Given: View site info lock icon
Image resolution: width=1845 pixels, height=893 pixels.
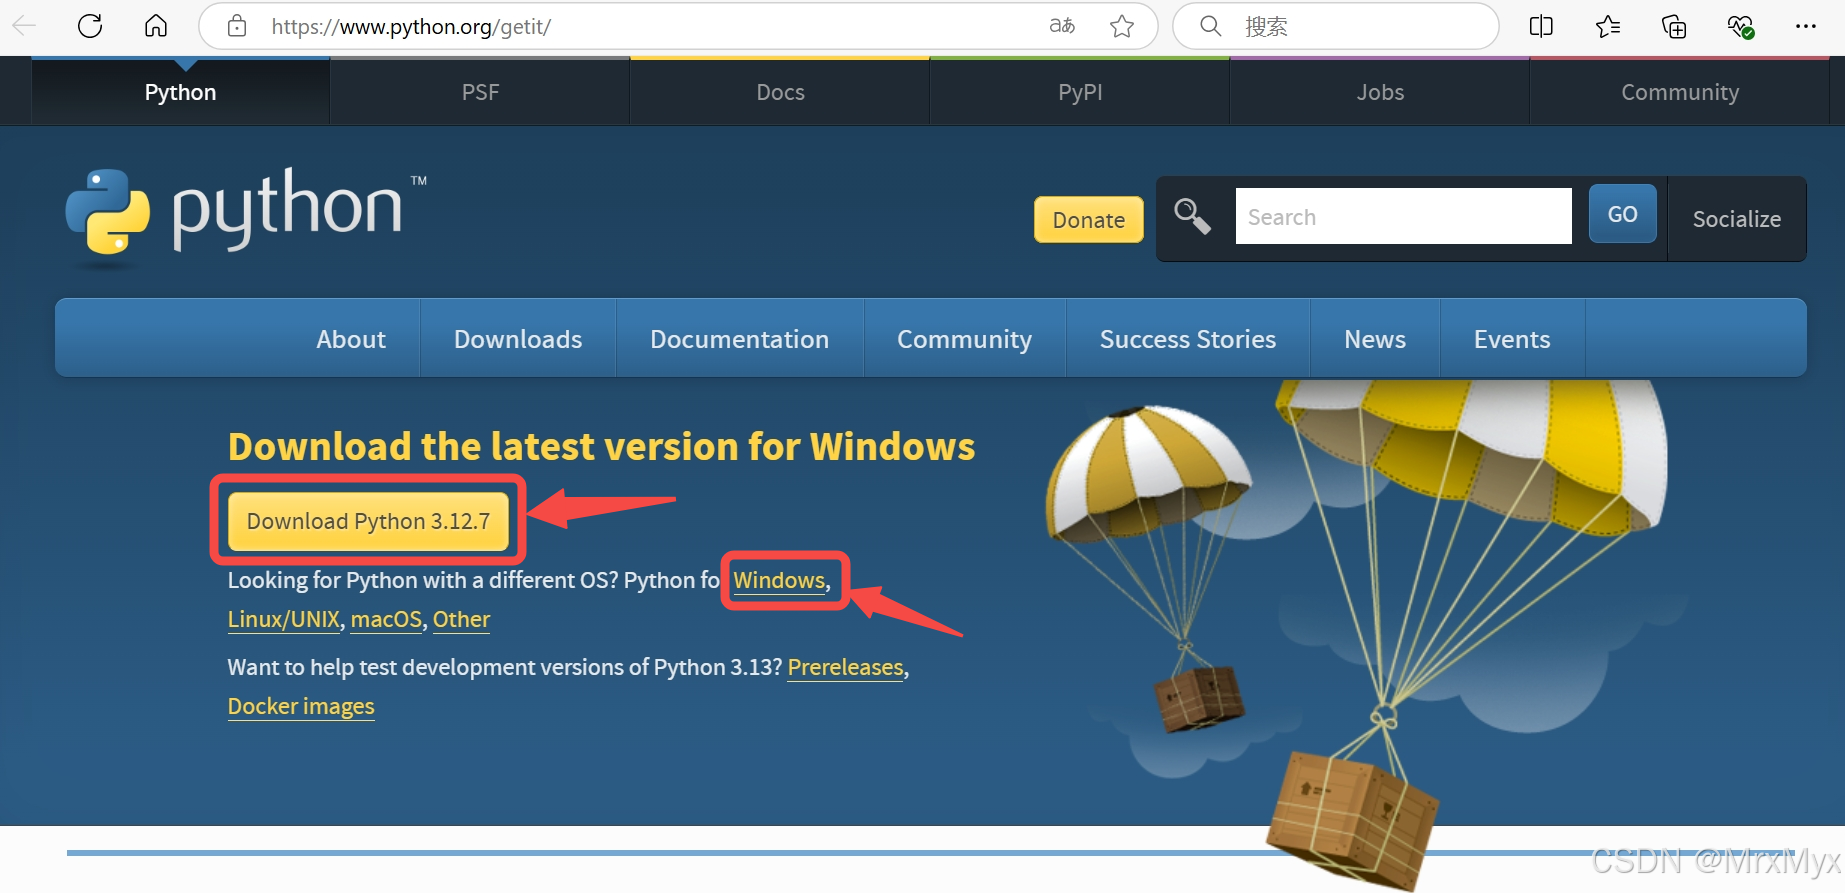Looking at the screenshot, I should (237, 26).
